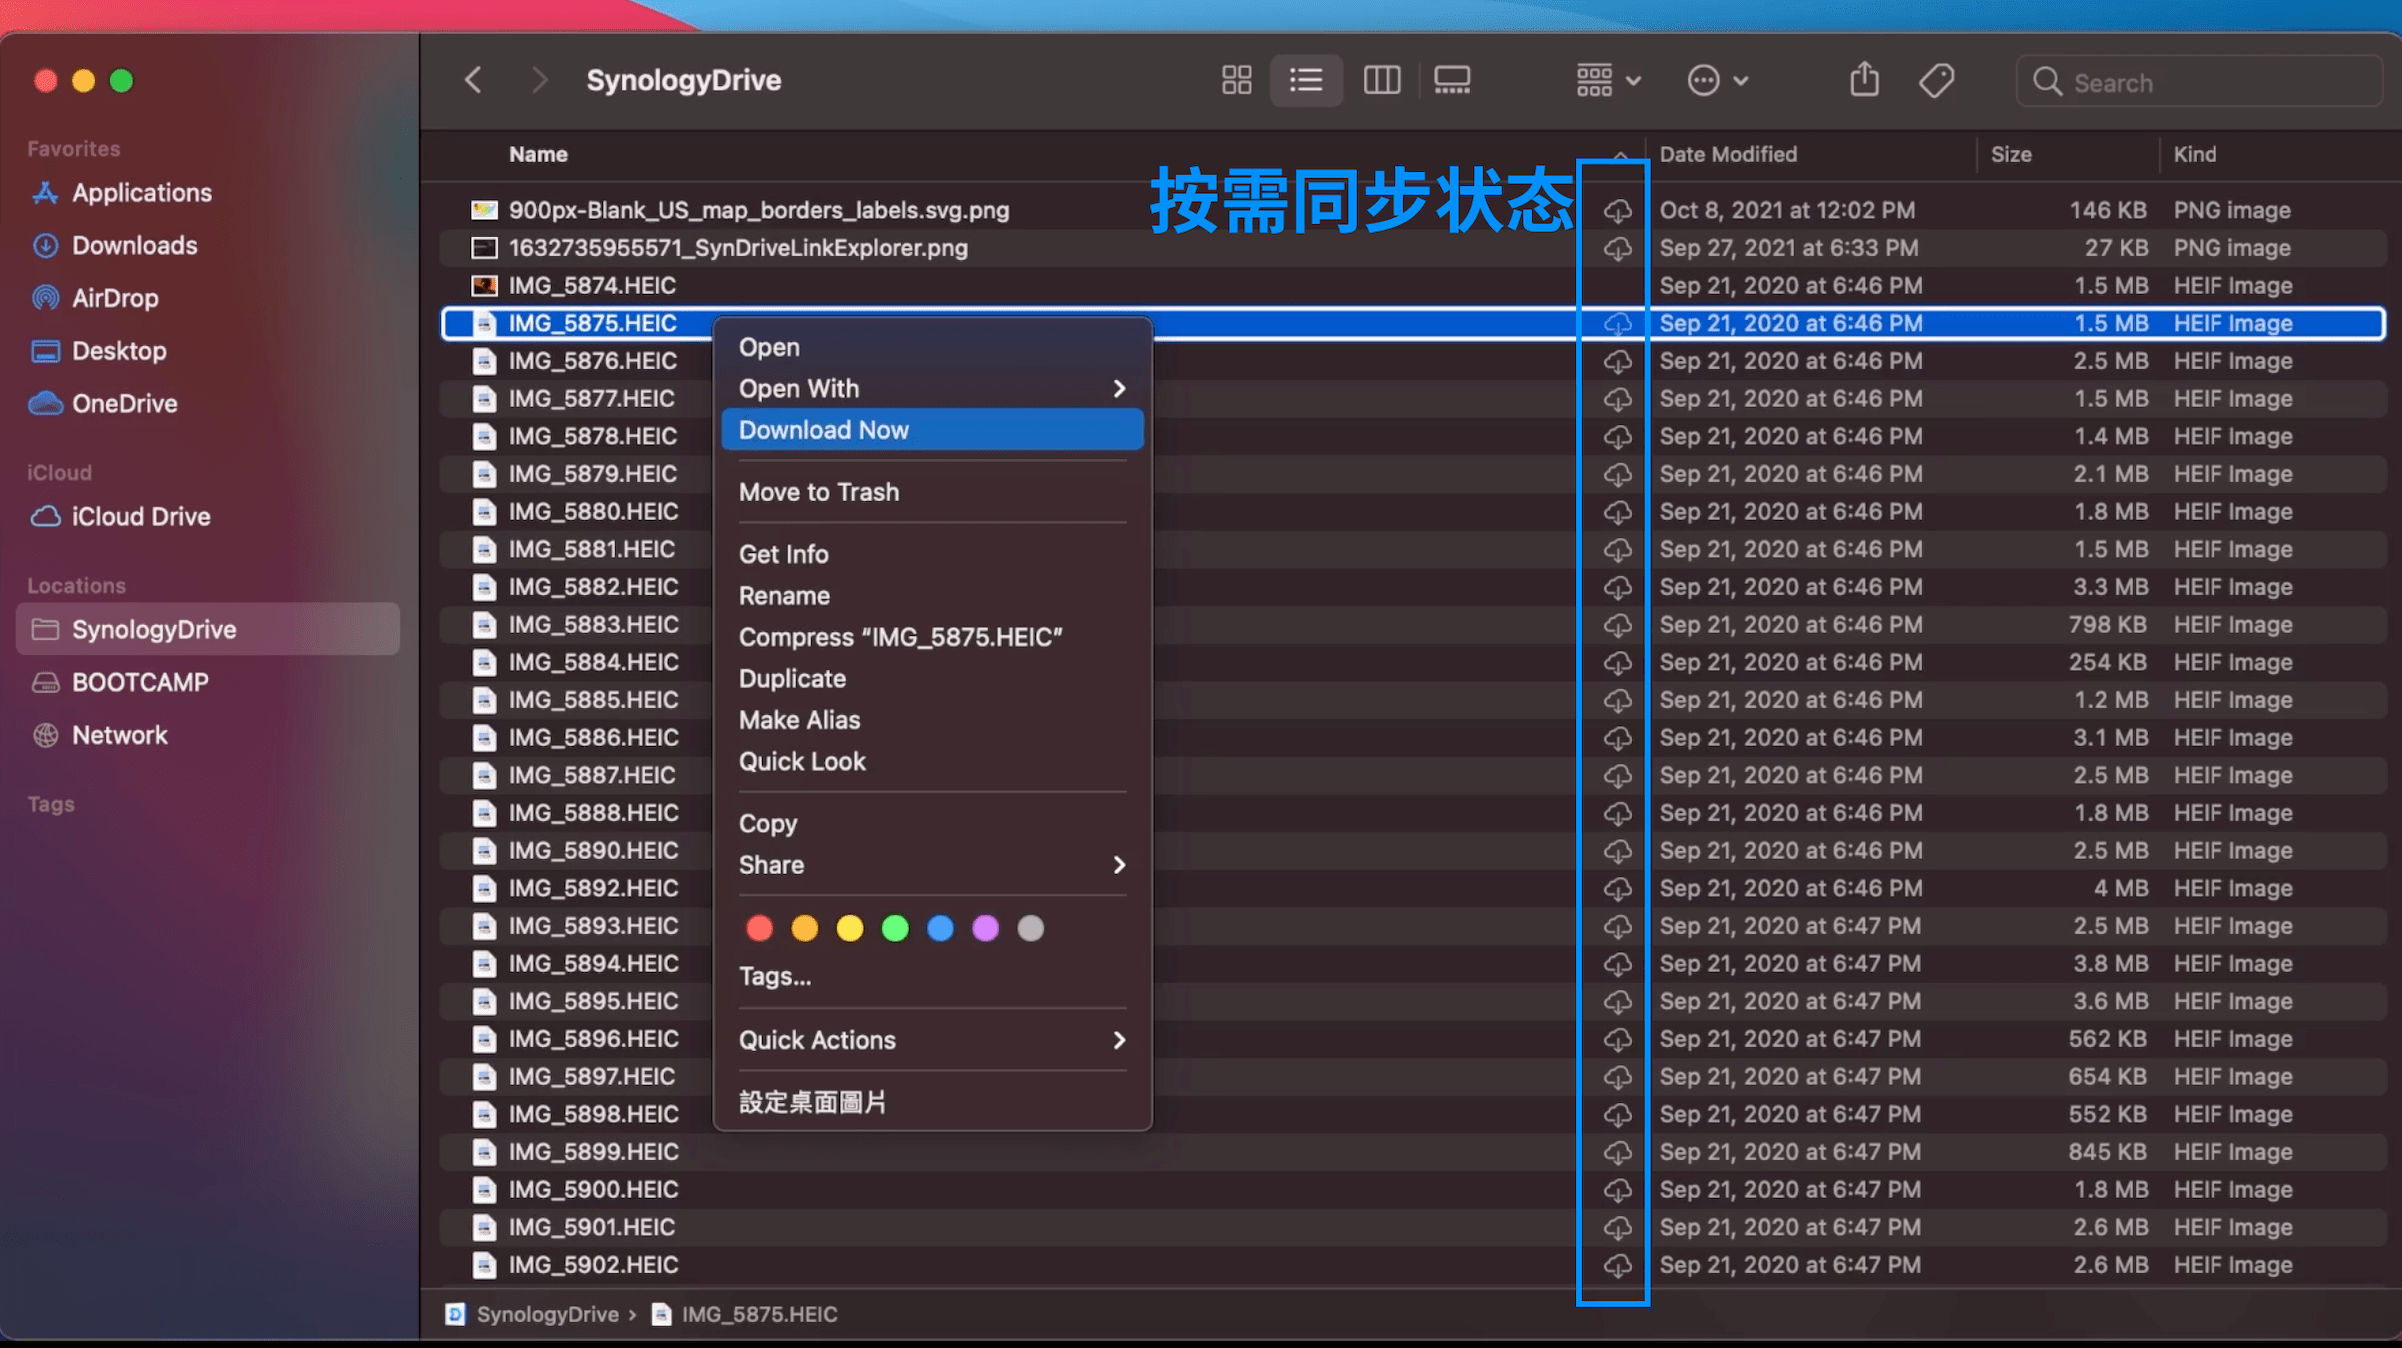
Task: Click the cloud sync icon beside IMG_5874.HEIC
Action: [x=1618, y=285]
